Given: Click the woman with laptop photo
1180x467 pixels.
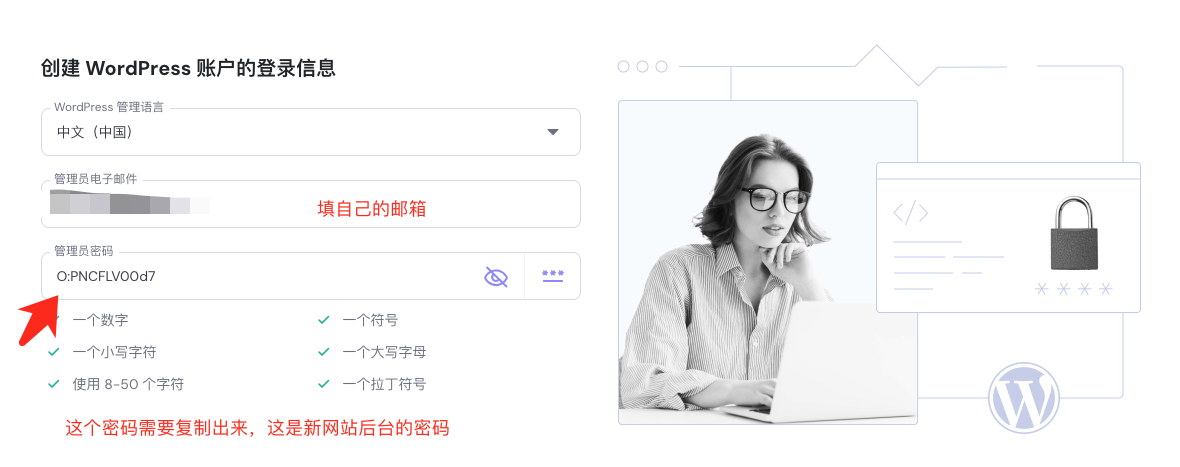Looking at the screenshot, I should pos(768,262).
